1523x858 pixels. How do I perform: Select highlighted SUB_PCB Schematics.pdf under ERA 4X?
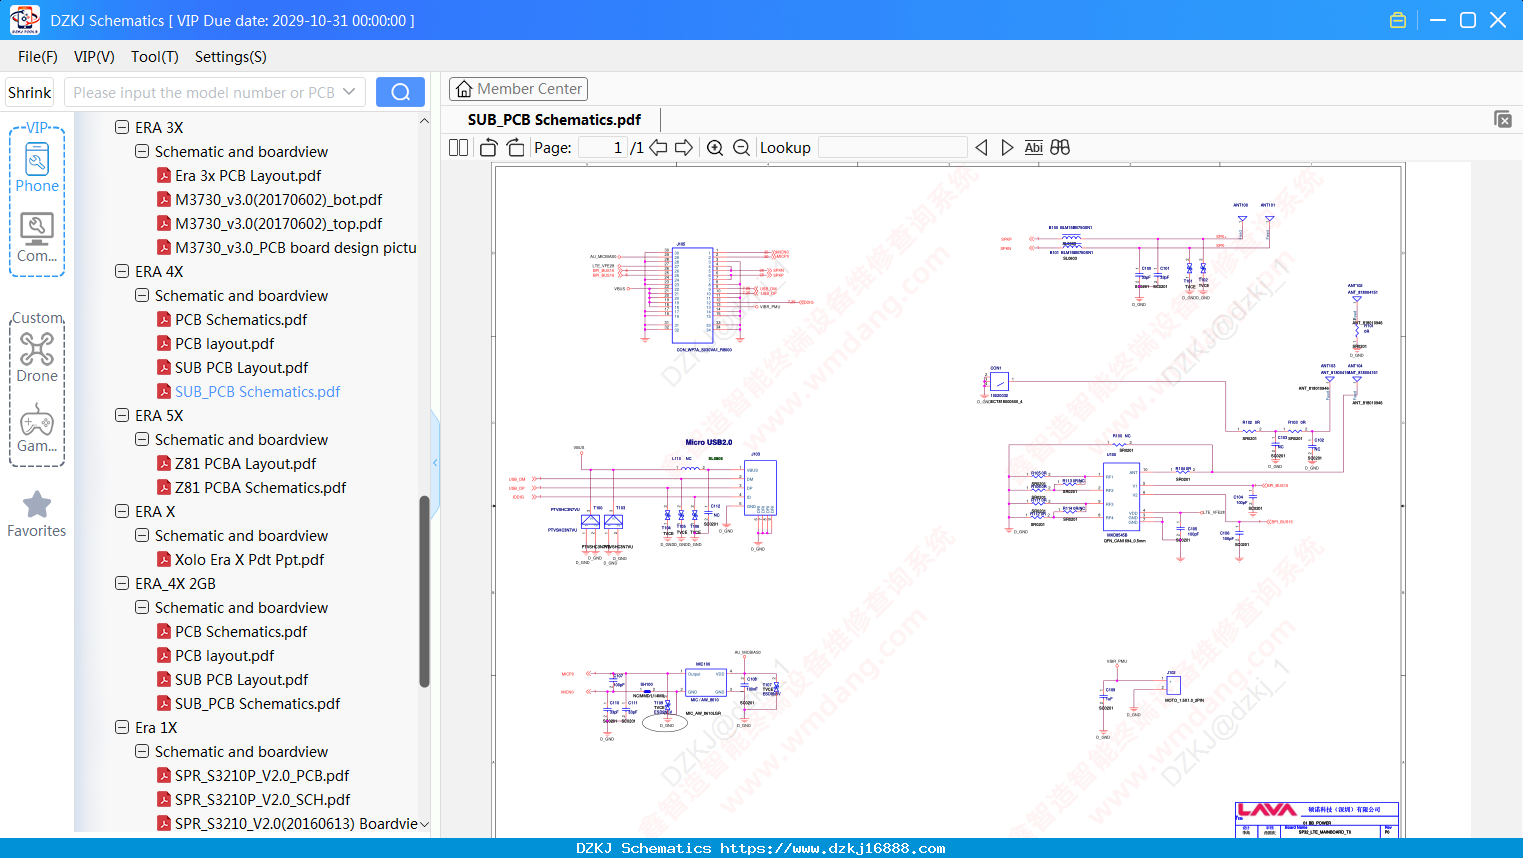(x=258, y=391)
